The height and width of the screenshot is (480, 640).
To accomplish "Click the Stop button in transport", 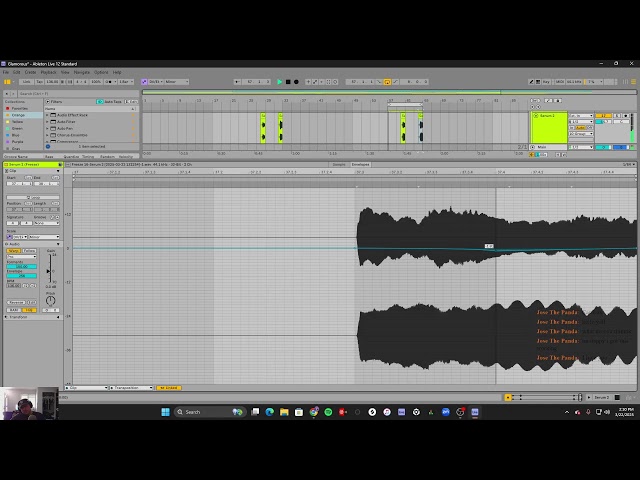I will pyautogui.click(x=288, y=82).
